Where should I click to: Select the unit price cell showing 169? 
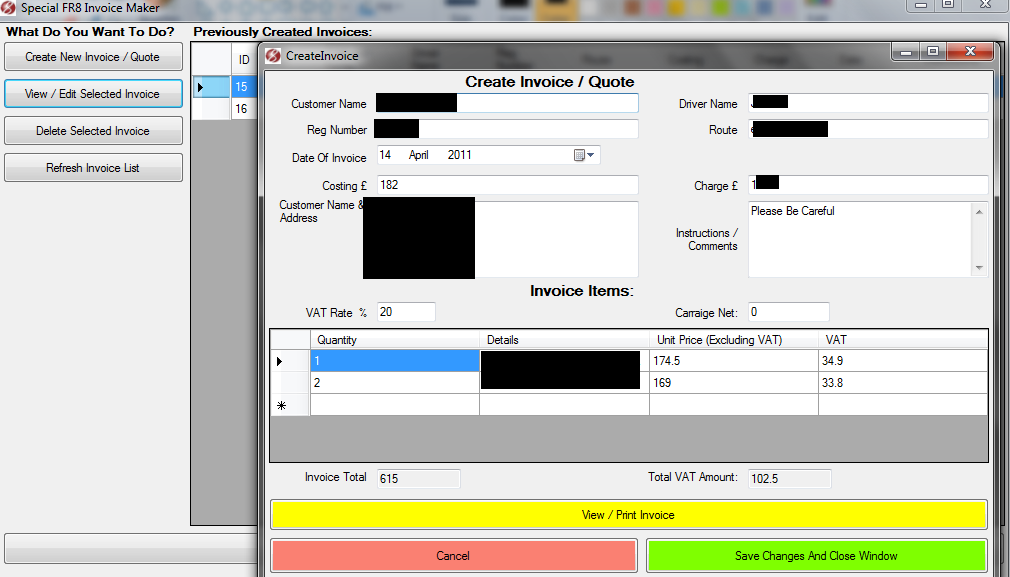(733, 383)
